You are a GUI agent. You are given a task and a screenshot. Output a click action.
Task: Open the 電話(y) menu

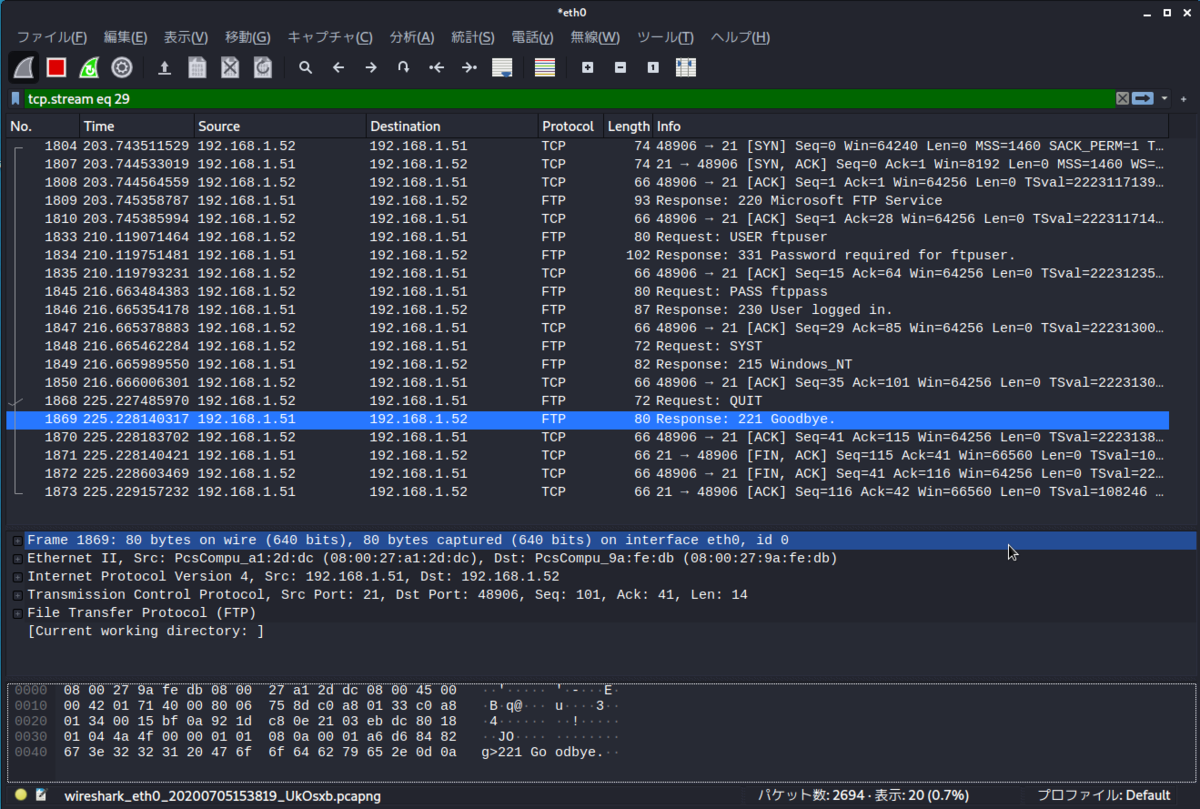click(533, 37)
